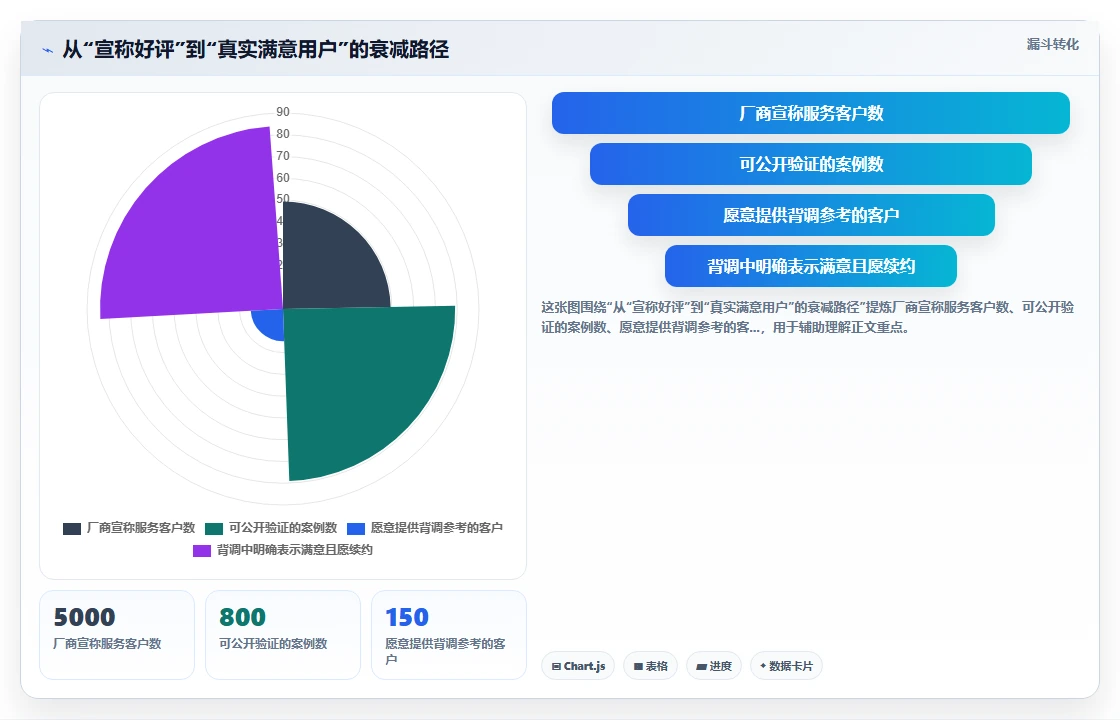Click legend text 可公开验证的案例数
This screenshot has width=1120, height=720.
pos(283,528)
